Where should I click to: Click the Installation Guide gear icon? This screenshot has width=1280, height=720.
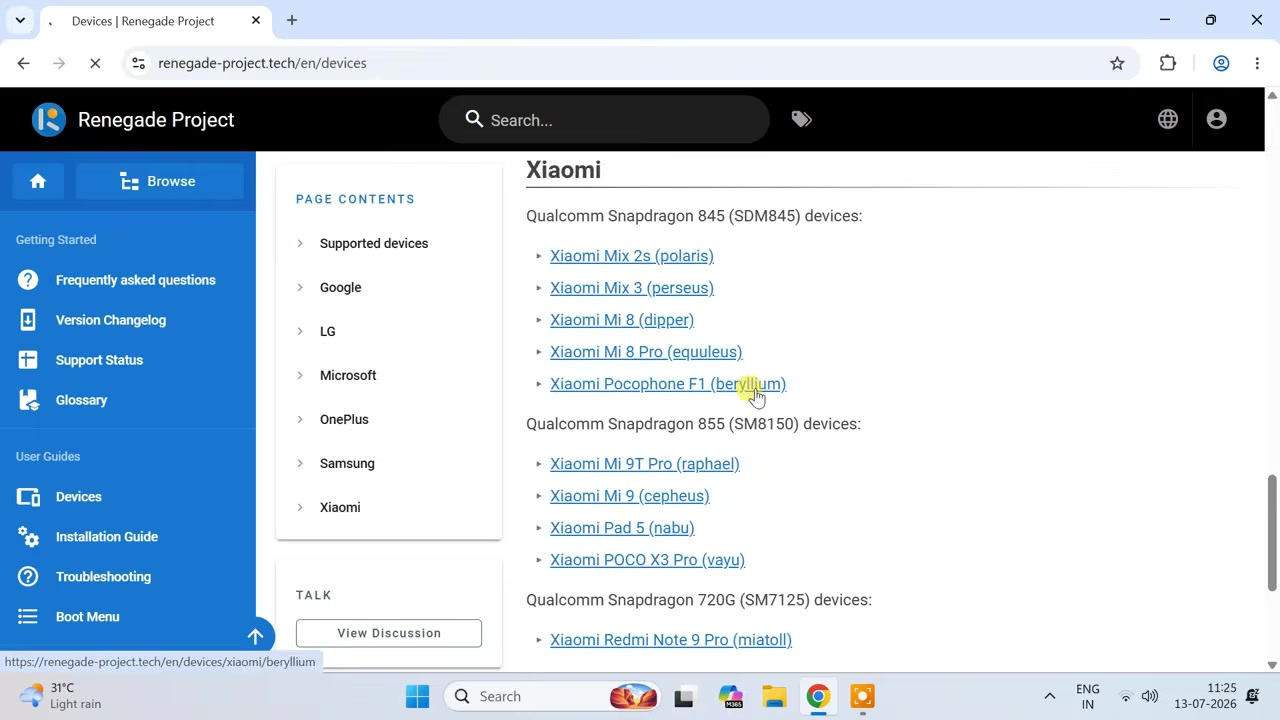pyautogui.click(x=28, y=537)
